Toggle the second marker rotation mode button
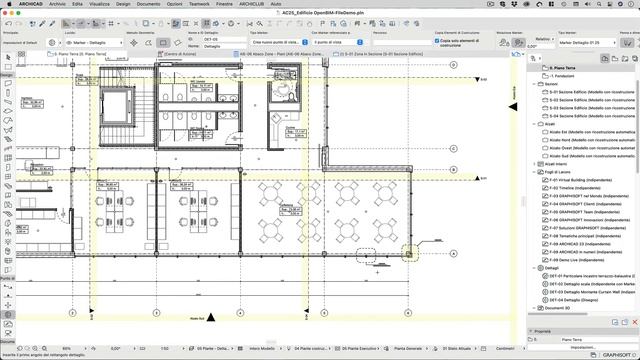 point(518,42)
